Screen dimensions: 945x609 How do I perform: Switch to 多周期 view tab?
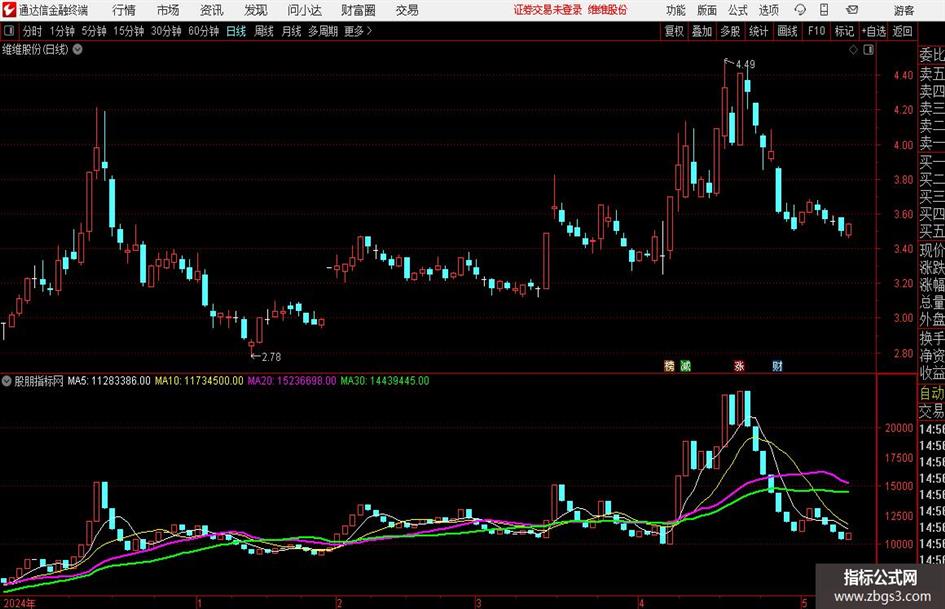point(323,31)
